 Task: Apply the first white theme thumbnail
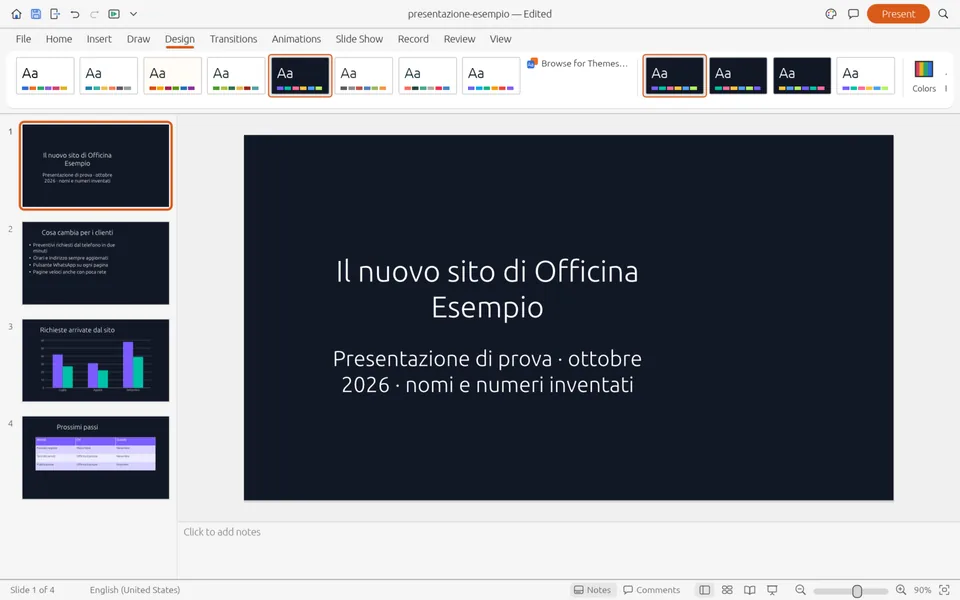[45, 75]
